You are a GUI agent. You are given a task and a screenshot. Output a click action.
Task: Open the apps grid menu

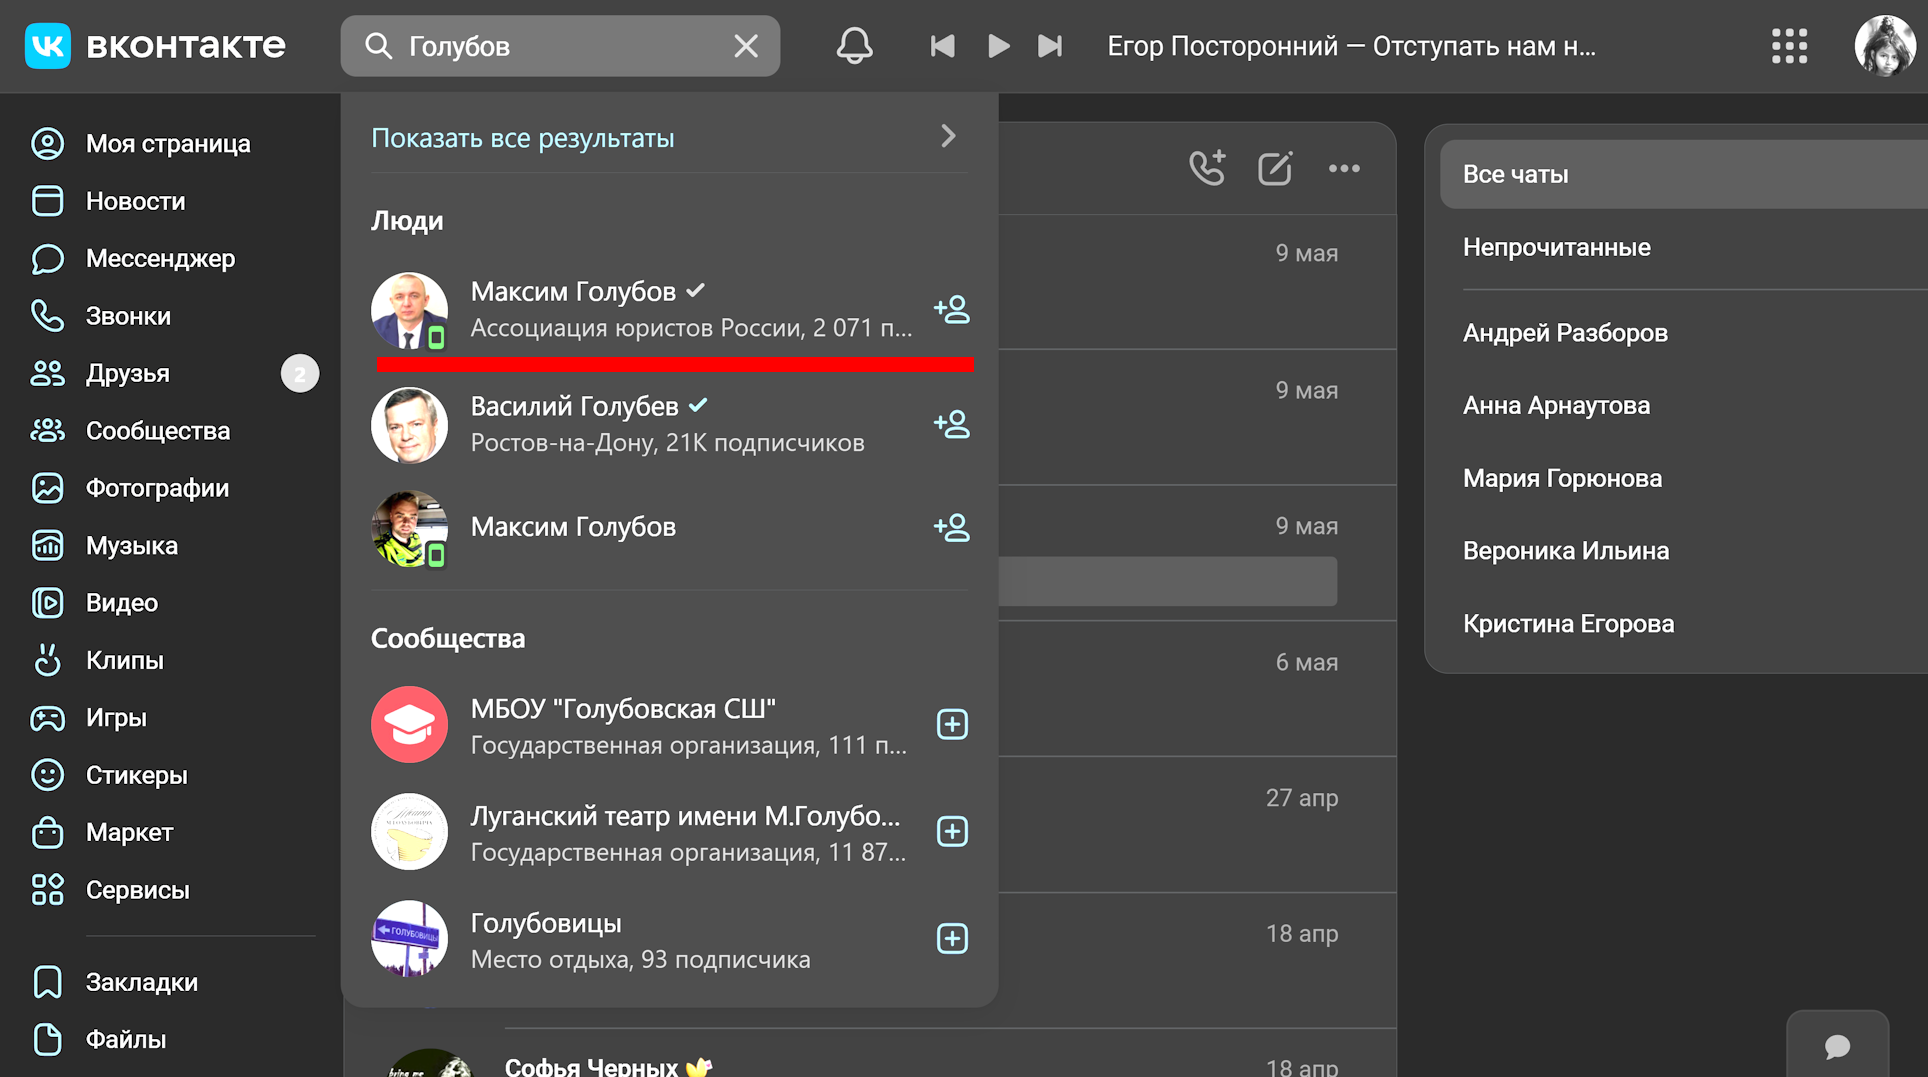coord(1789,46)
